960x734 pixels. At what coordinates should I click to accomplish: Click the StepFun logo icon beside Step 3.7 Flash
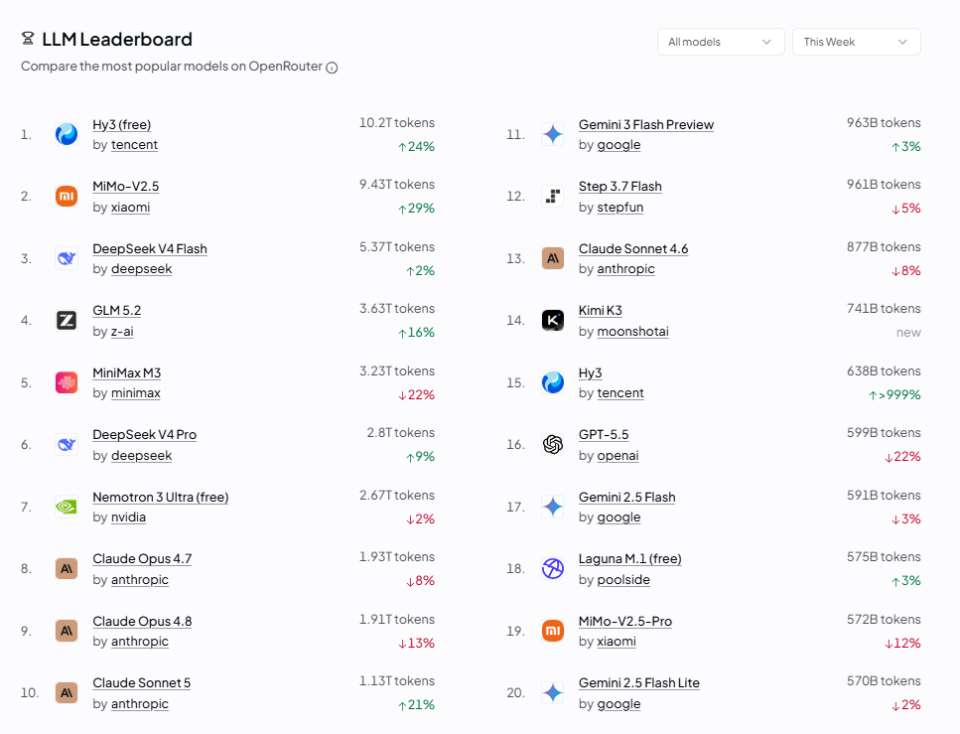[553, 196]
